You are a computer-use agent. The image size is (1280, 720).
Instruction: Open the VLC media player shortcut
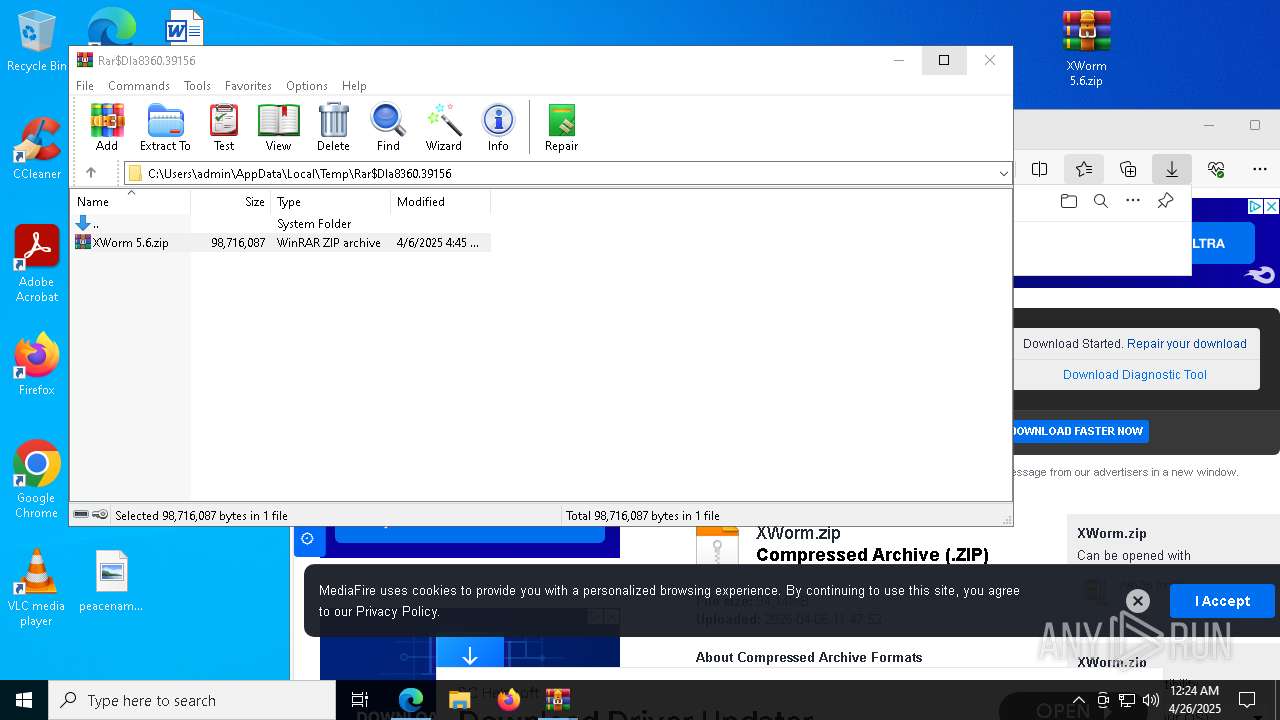[36, 588]
